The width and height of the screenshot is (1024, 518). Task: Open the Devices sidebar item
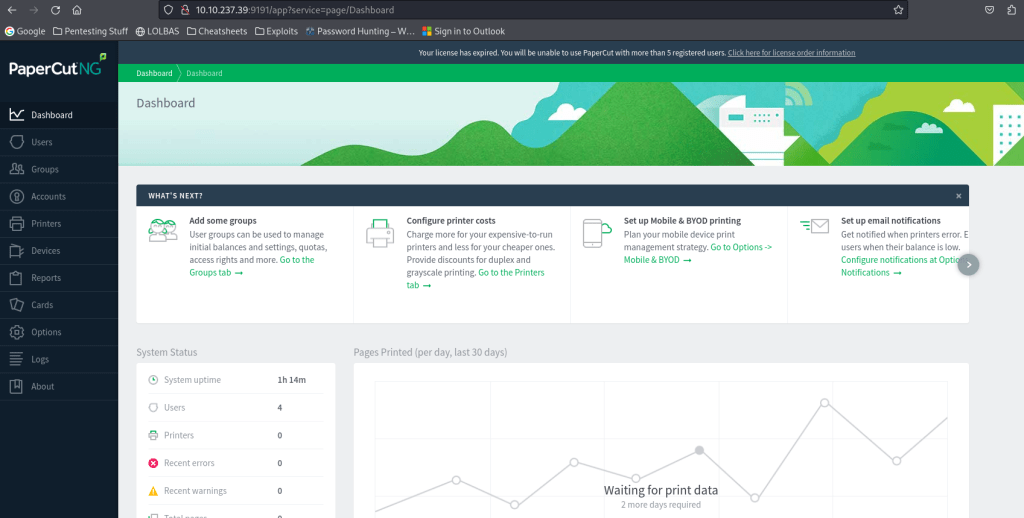[45, 251]
